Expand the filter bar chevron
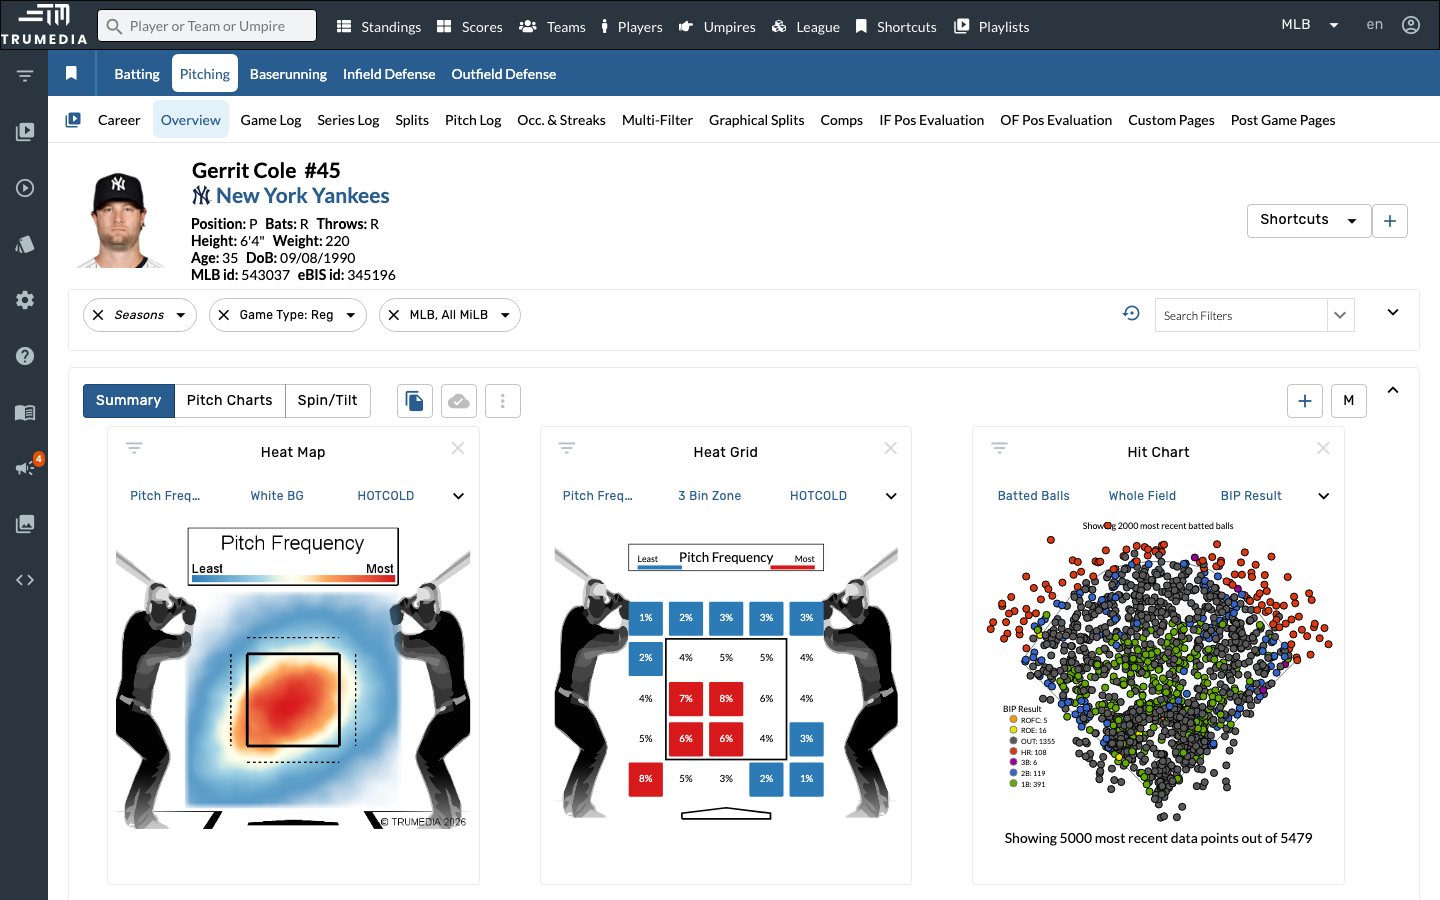1440x900 pixels. (1393, 312)
